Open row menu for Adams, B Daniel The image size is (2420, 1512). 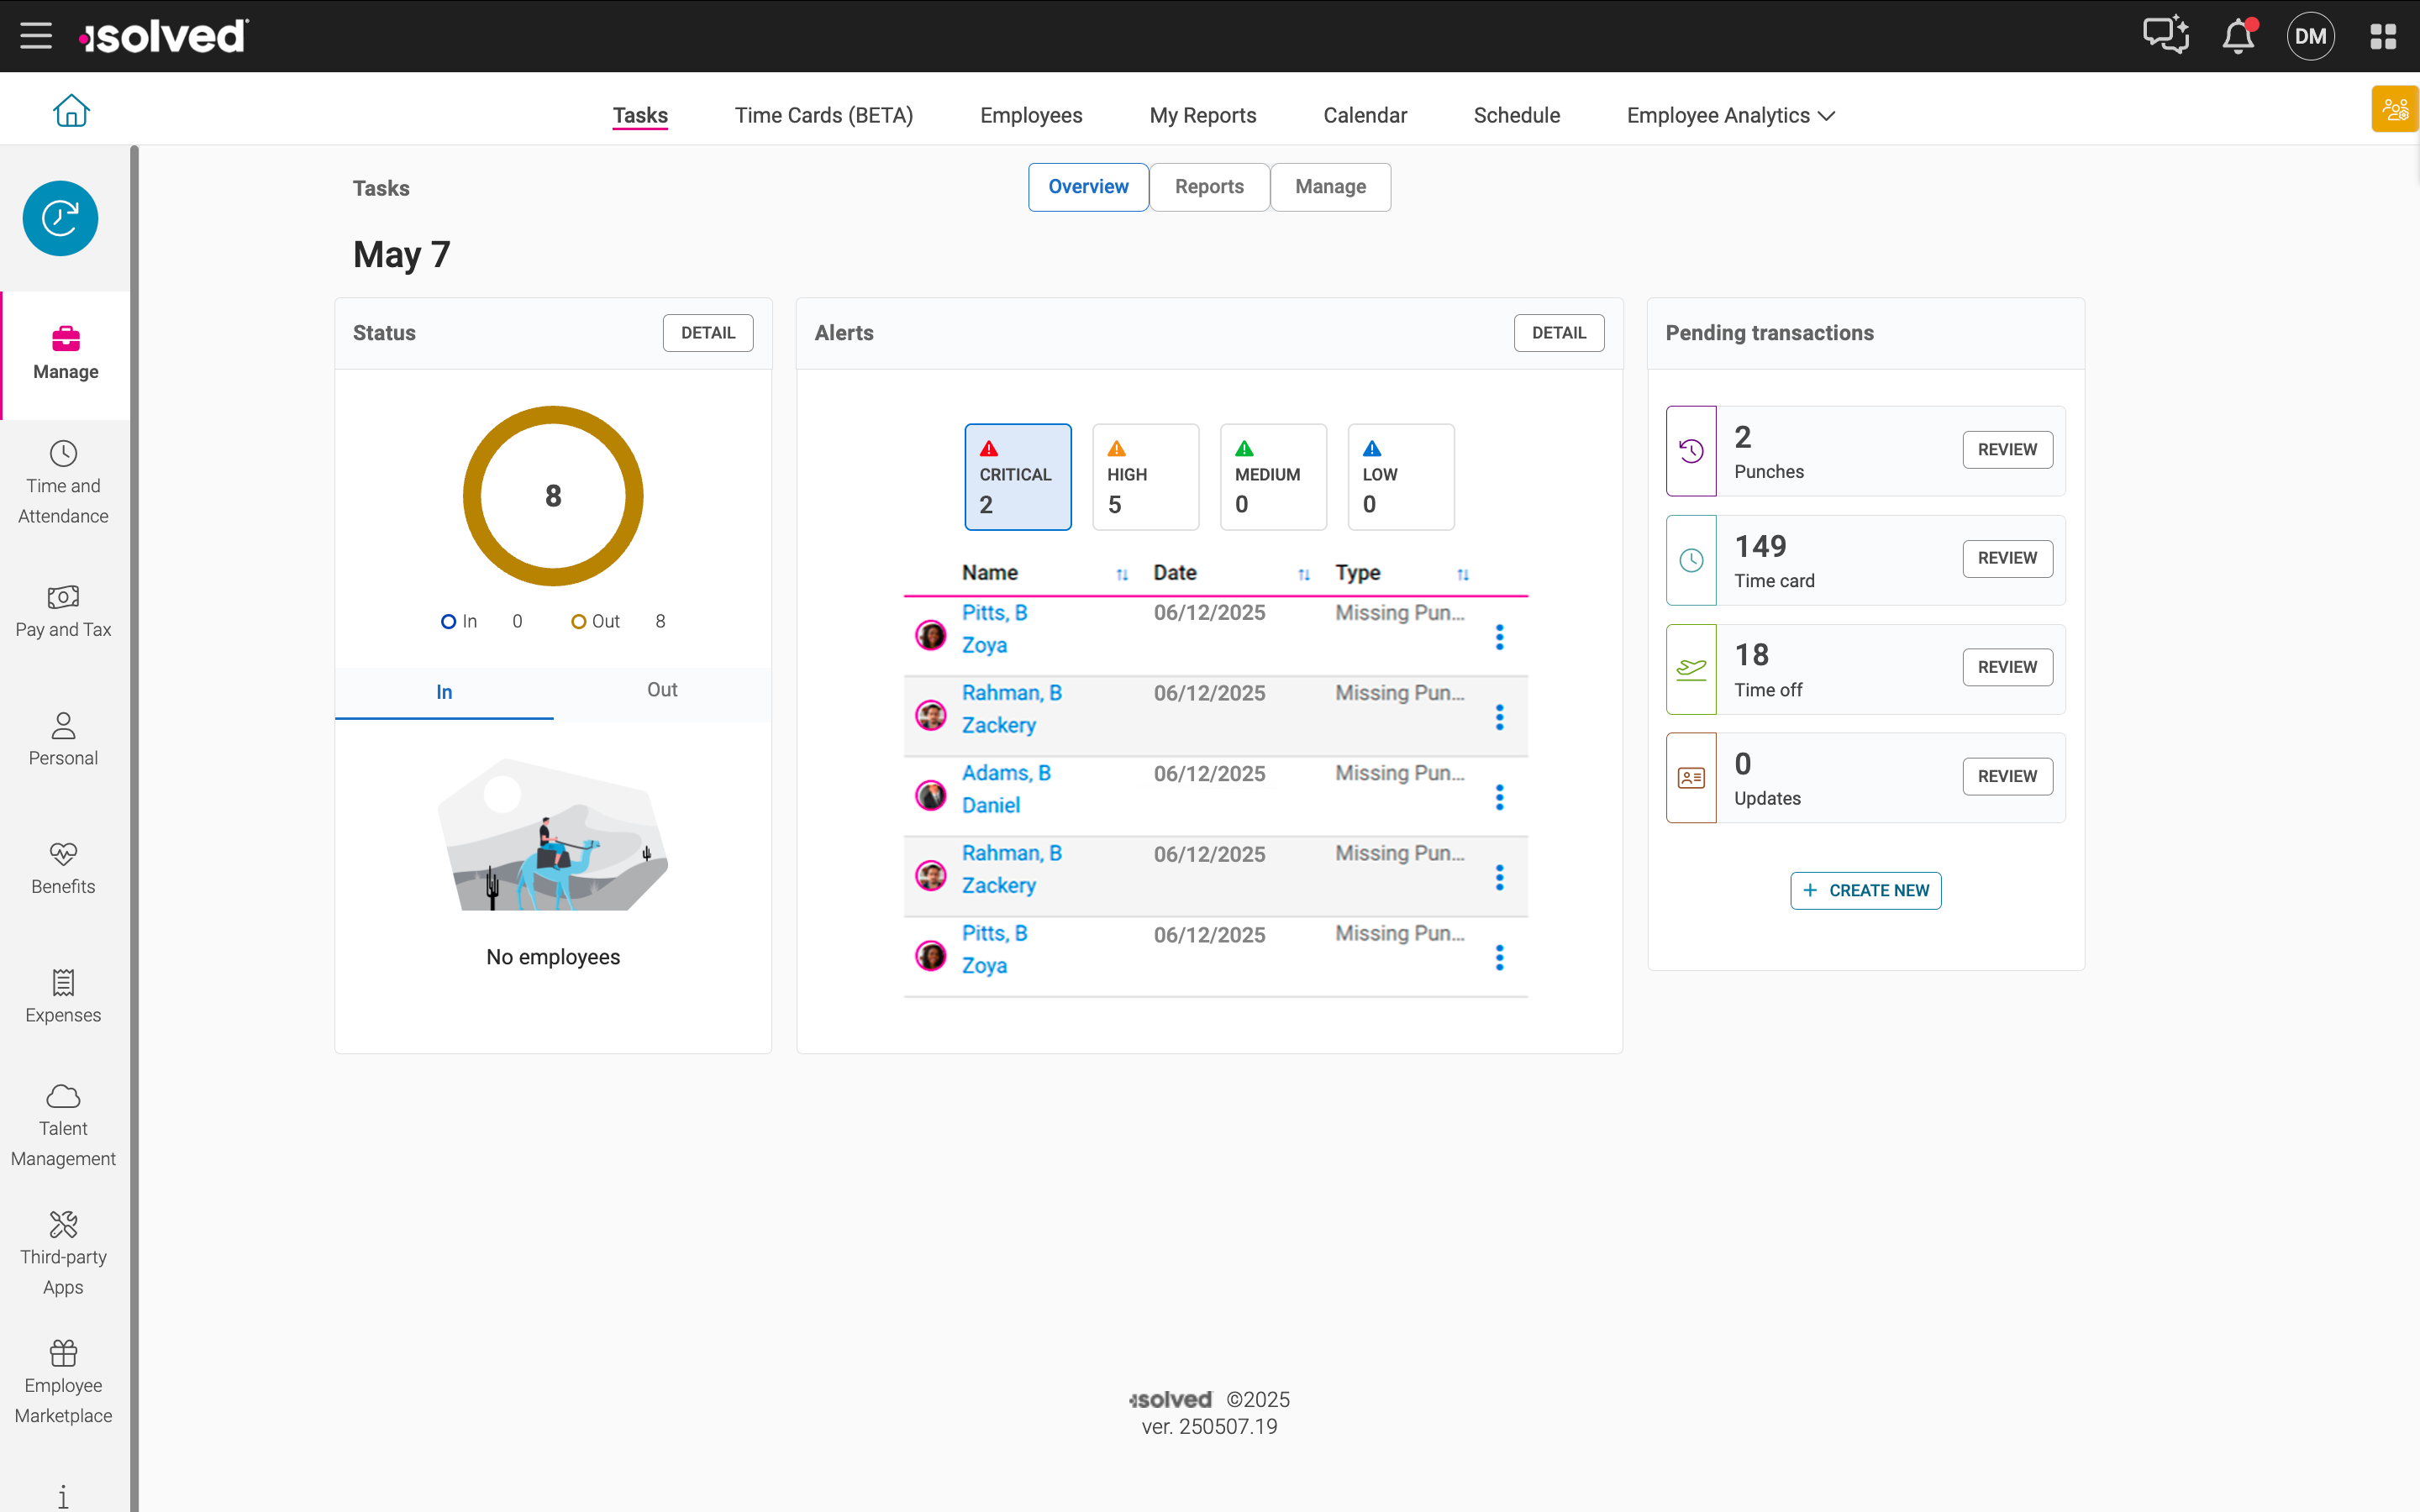tap(1499, 797)
